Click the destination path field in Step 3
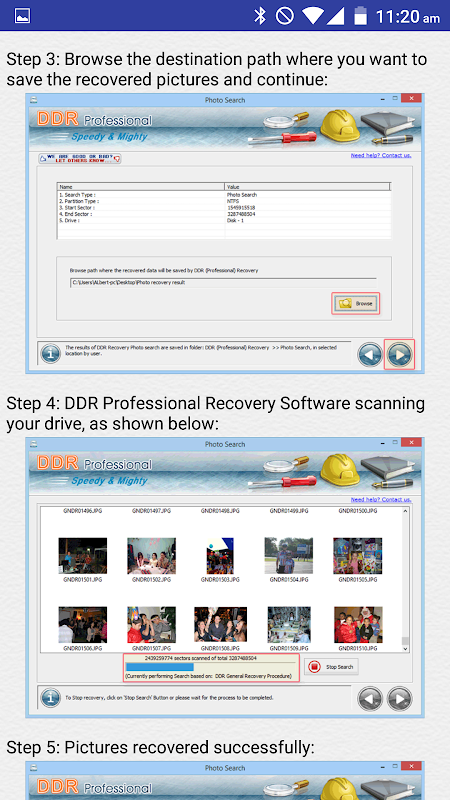Image resolution: width=450 pixels, height=800 pixels. (x=223, y=282)
